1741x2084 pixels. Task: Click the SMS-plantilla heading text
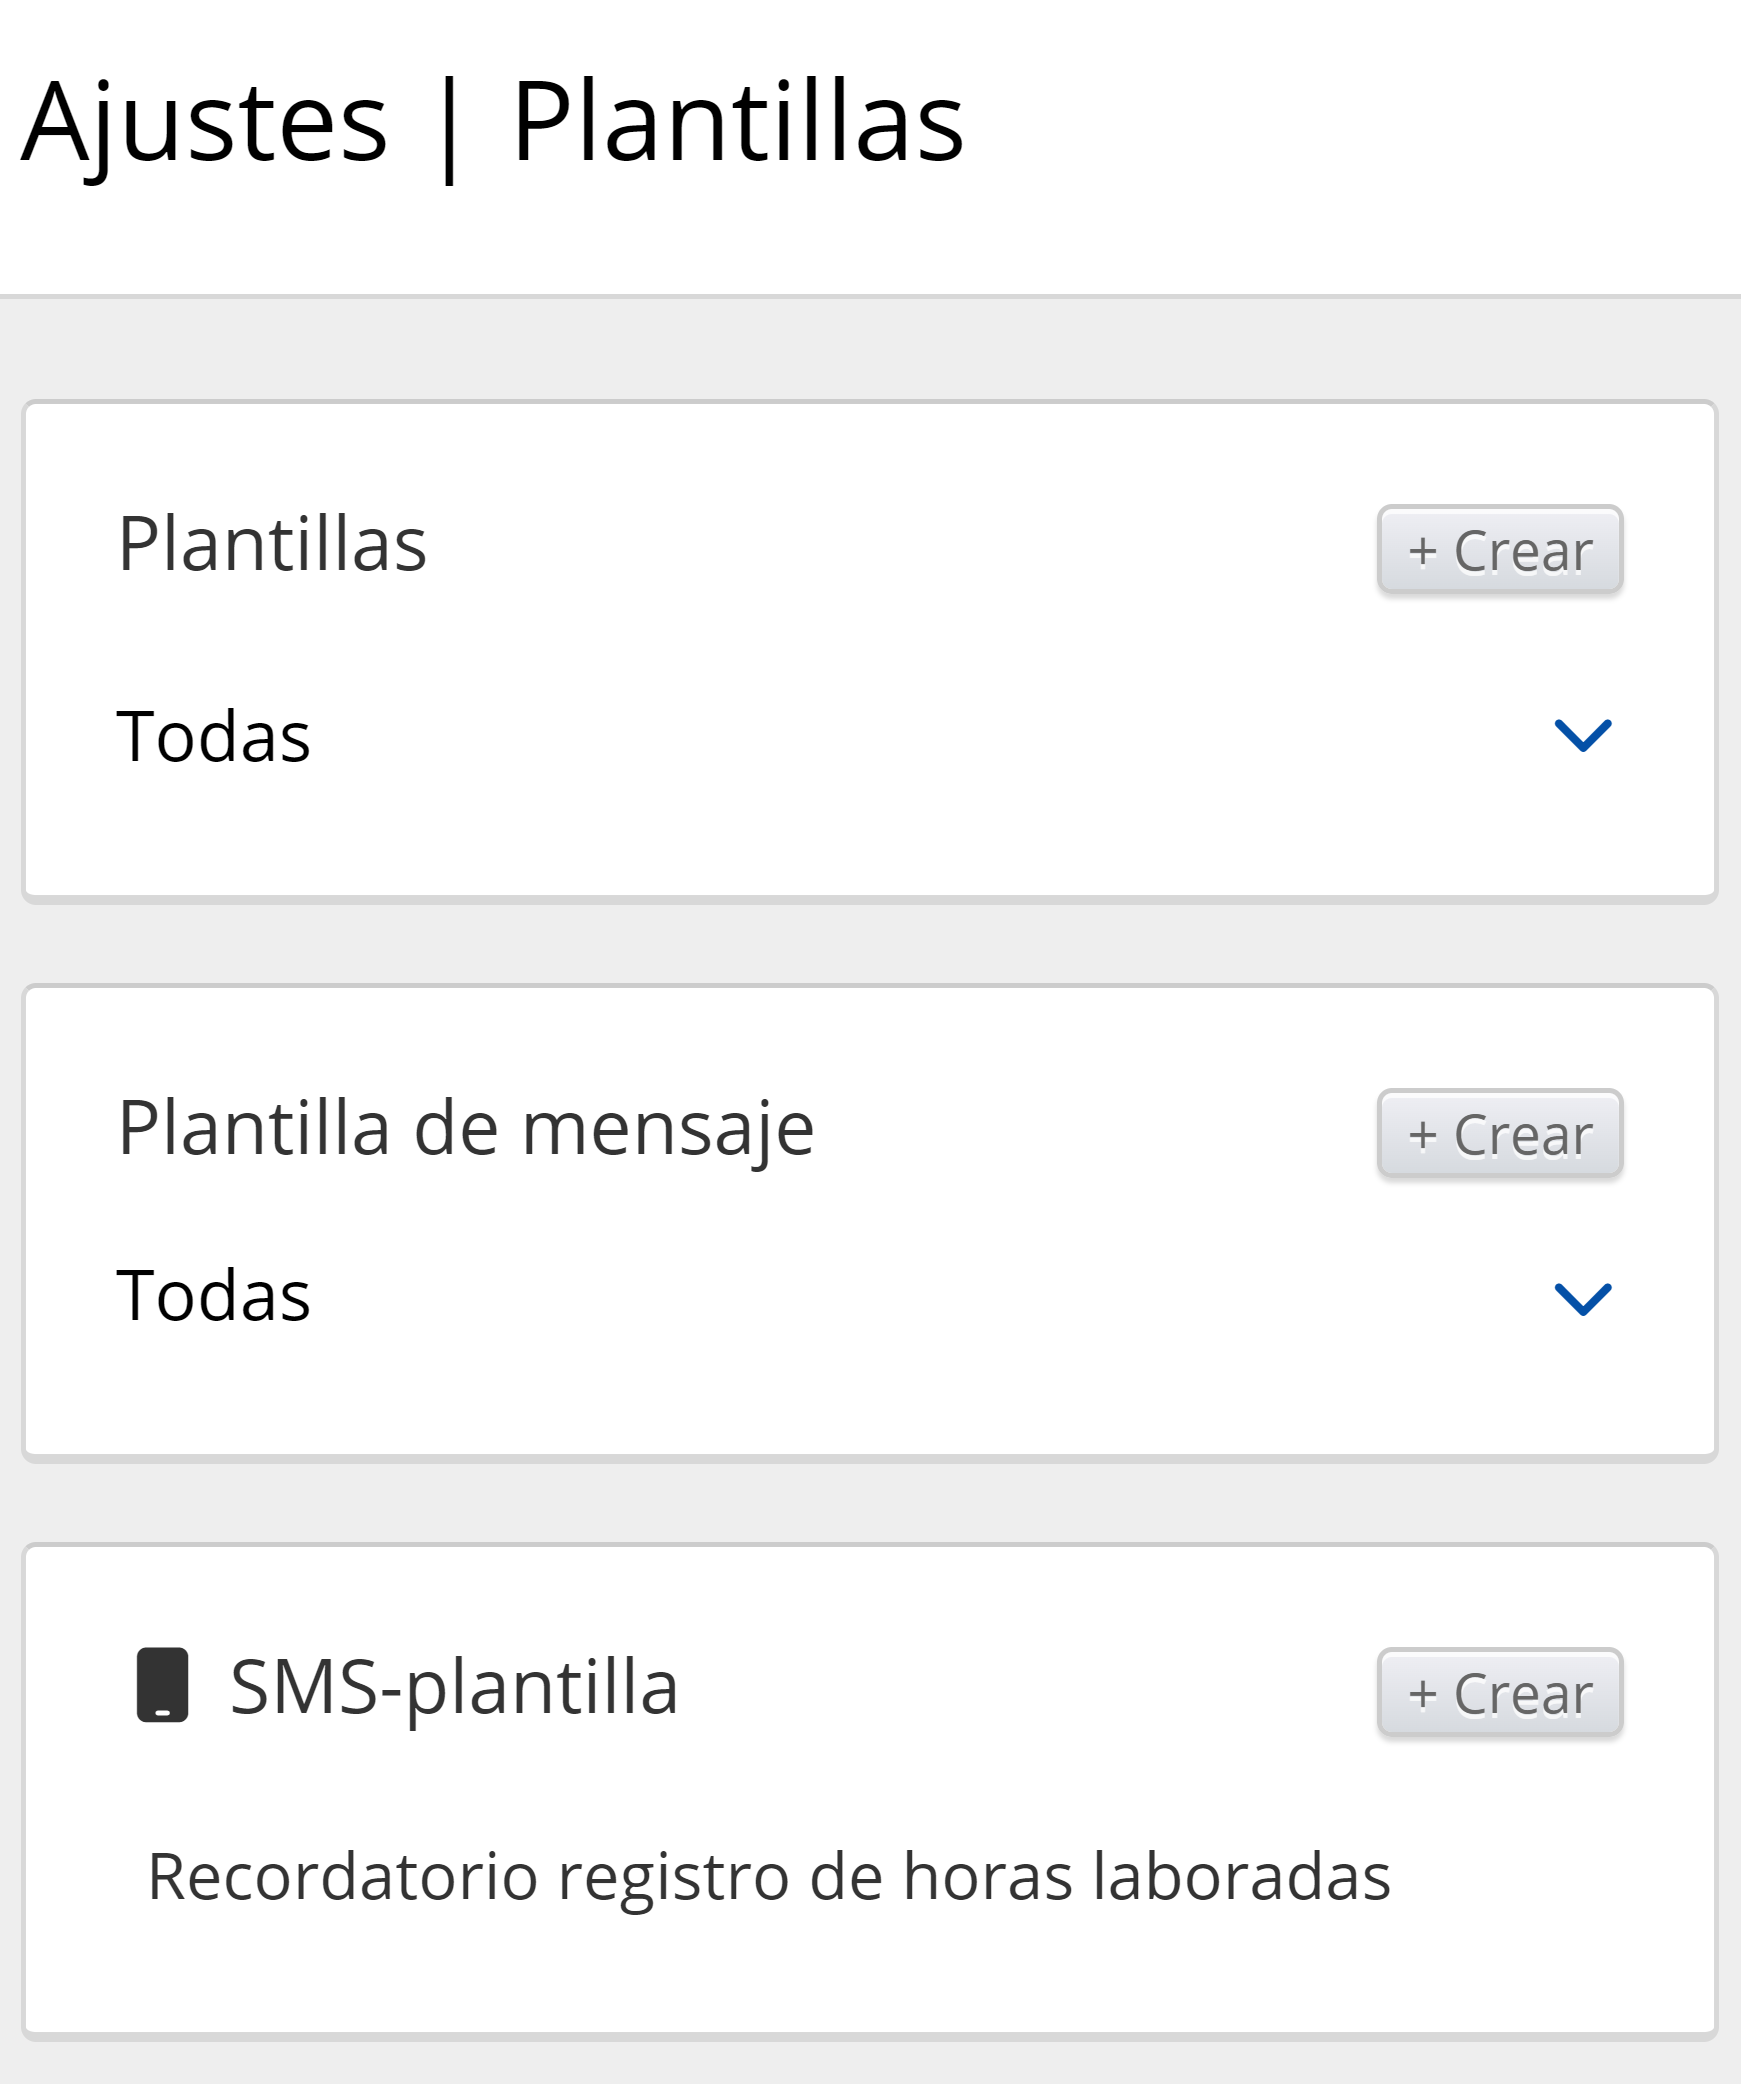(x=454, y=1687)
